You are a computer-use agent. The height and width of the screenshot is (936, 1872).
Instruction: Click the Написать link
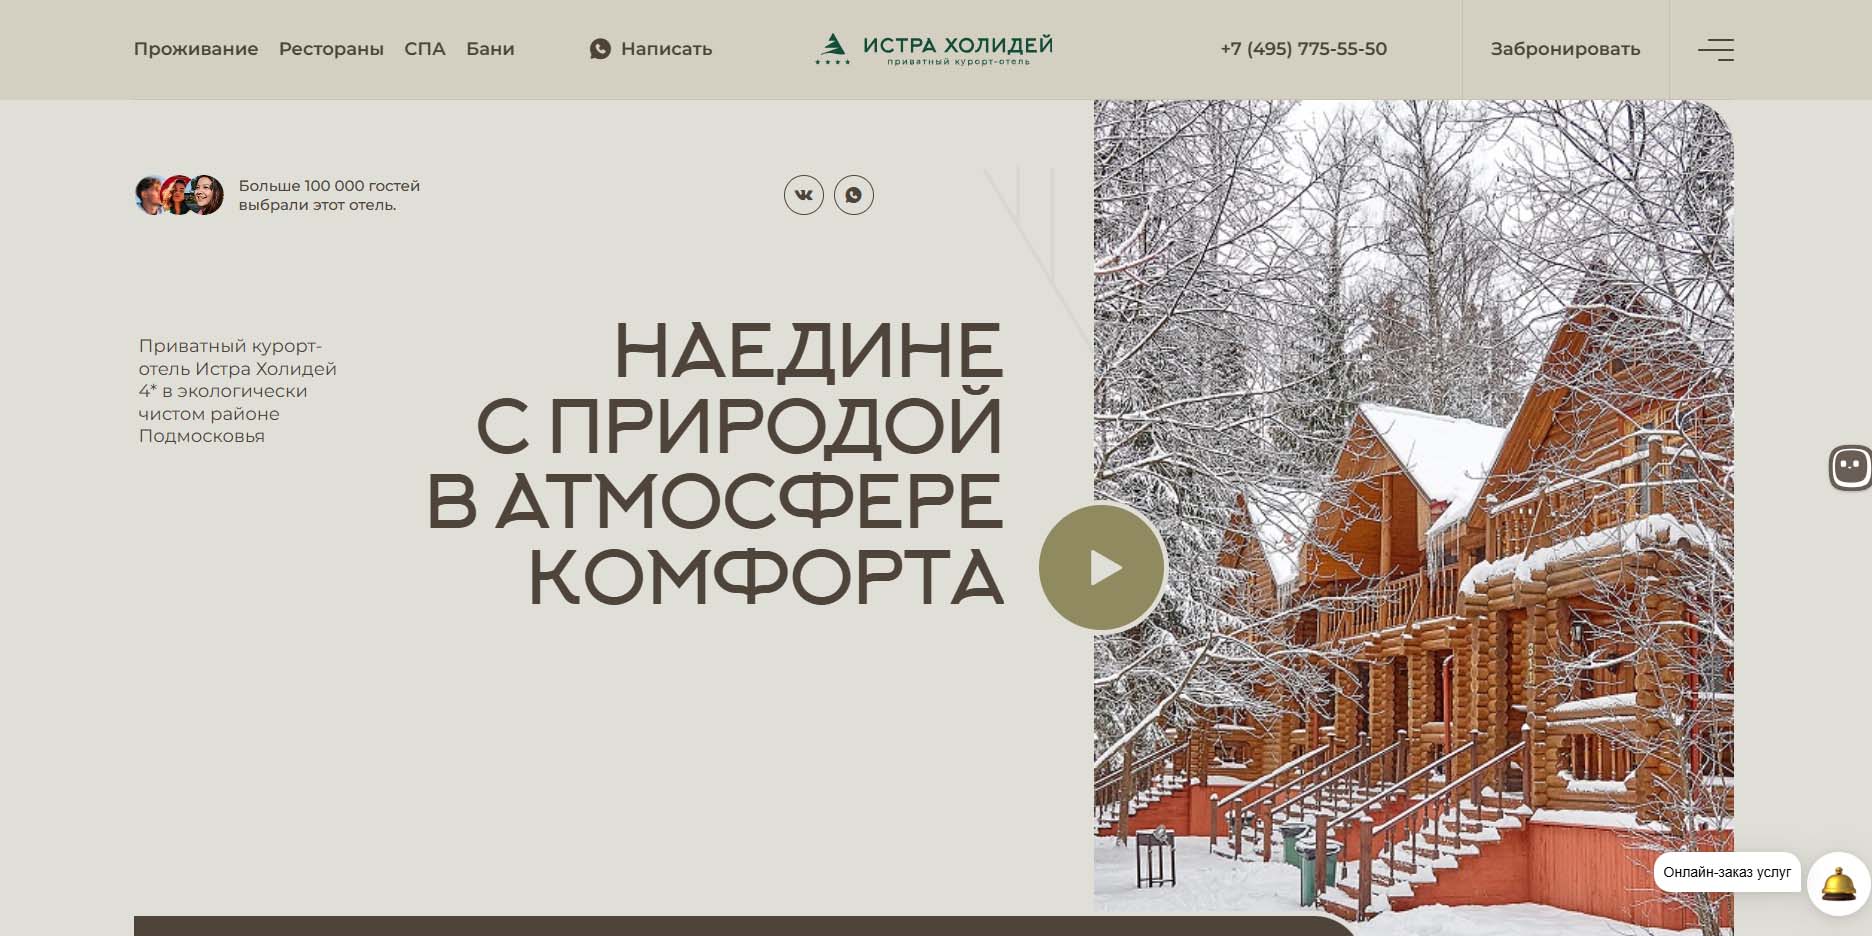tap(666, 49)
